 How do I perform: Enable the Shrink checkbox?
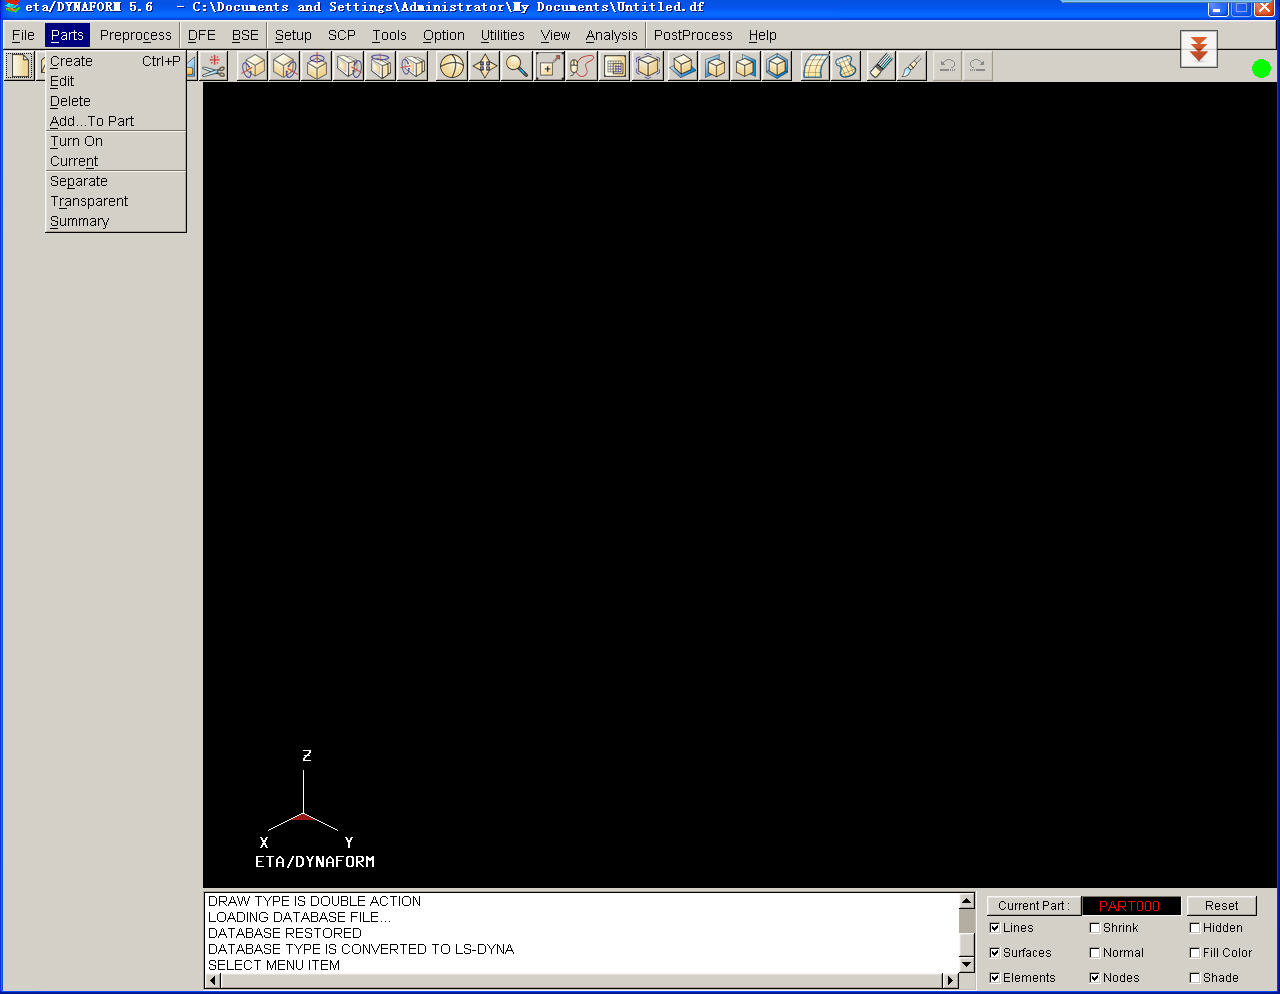(1095, 928)
